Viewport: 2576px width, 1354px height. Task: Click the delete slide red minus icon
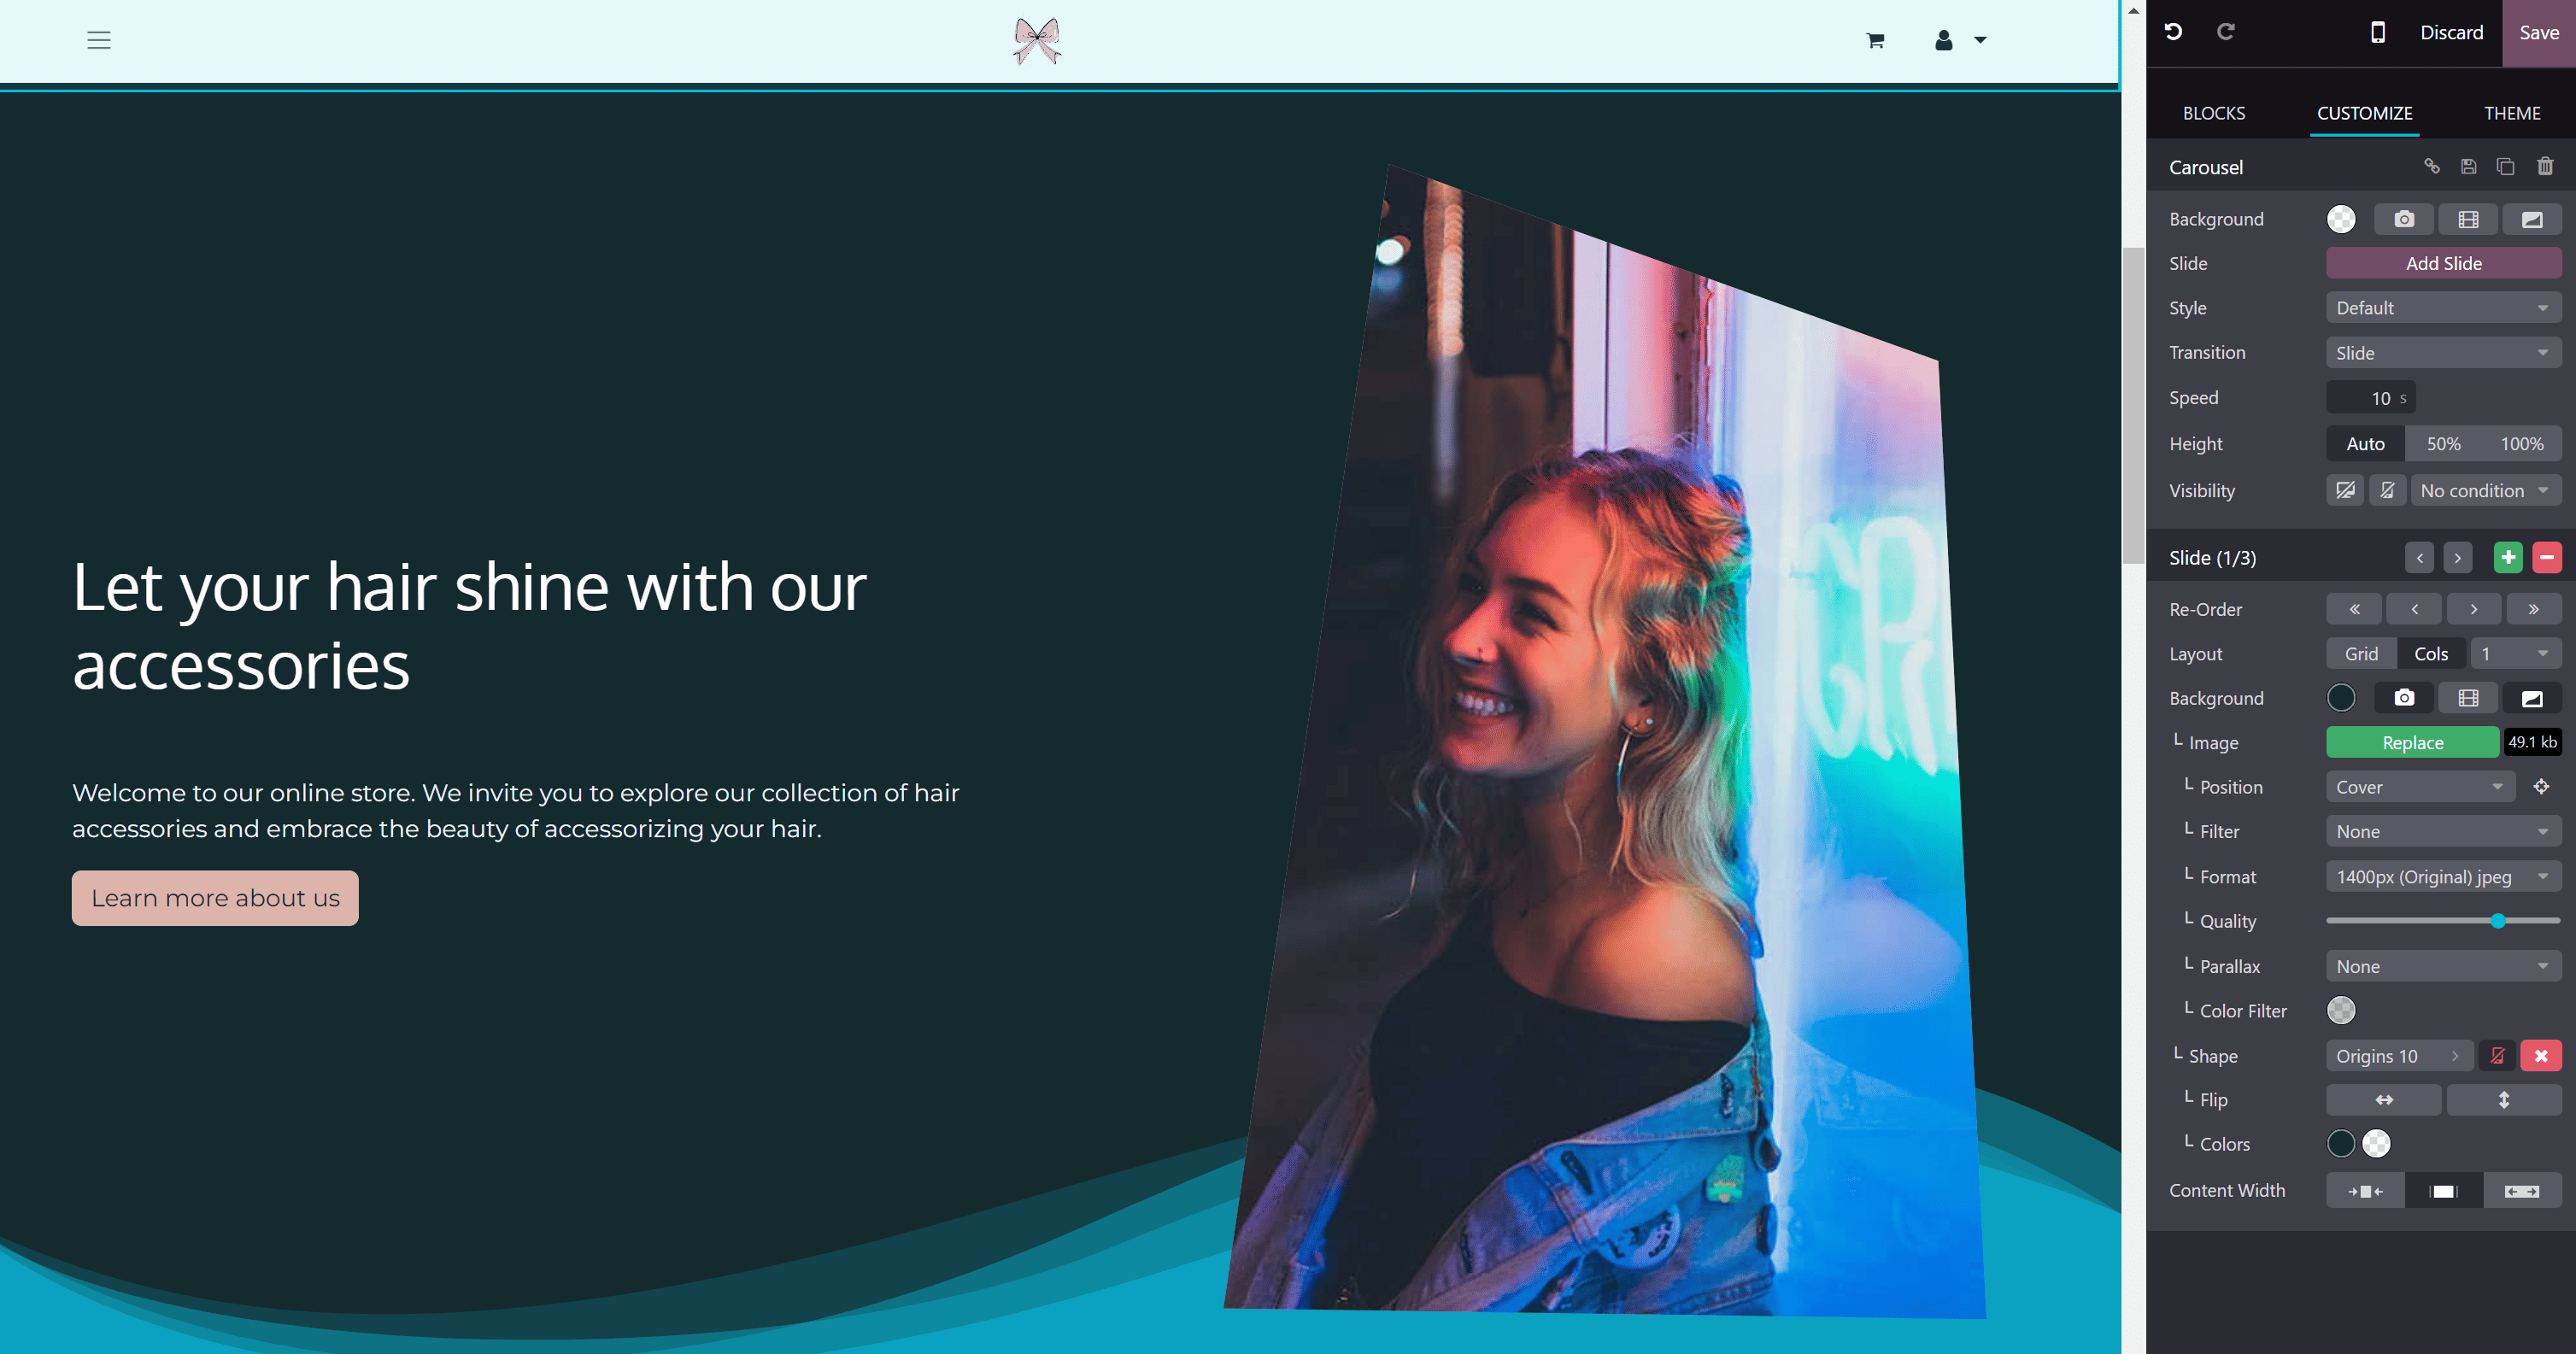click(x=2547, y=557)
